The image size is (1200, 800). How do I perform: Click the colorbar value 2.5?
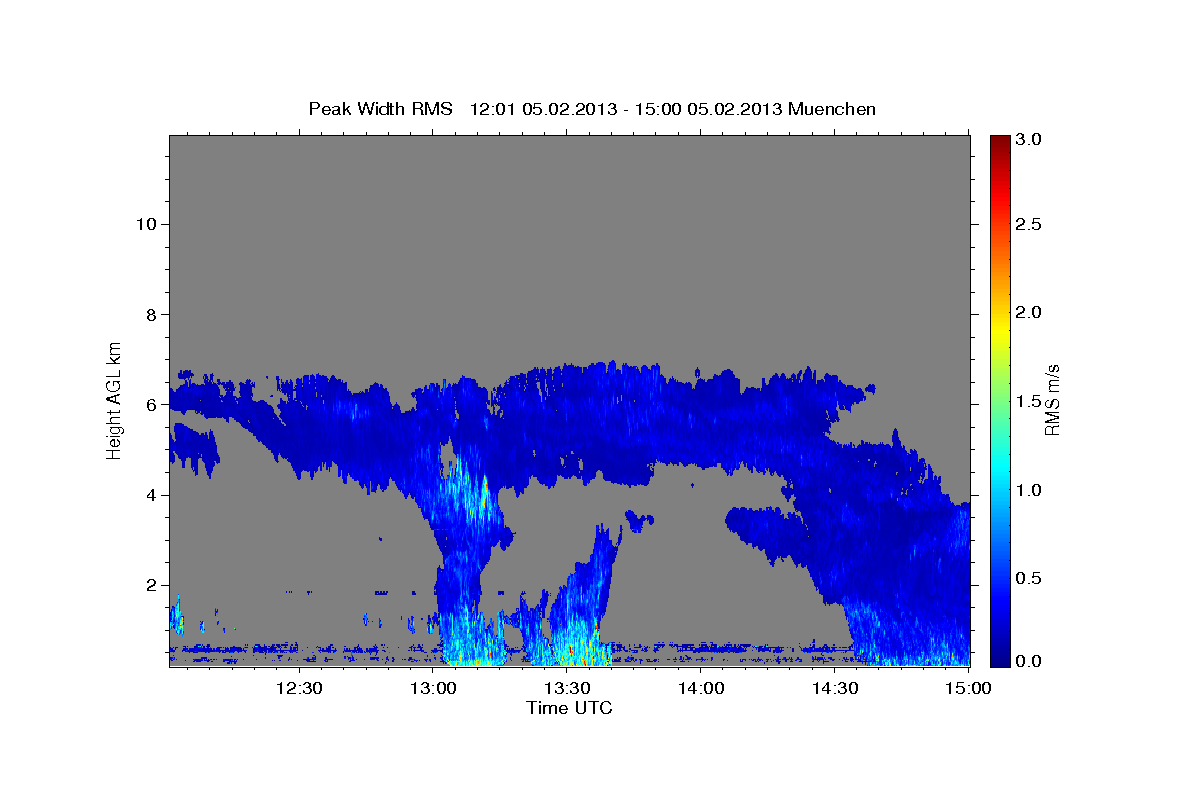click(x=1029, y=224)
